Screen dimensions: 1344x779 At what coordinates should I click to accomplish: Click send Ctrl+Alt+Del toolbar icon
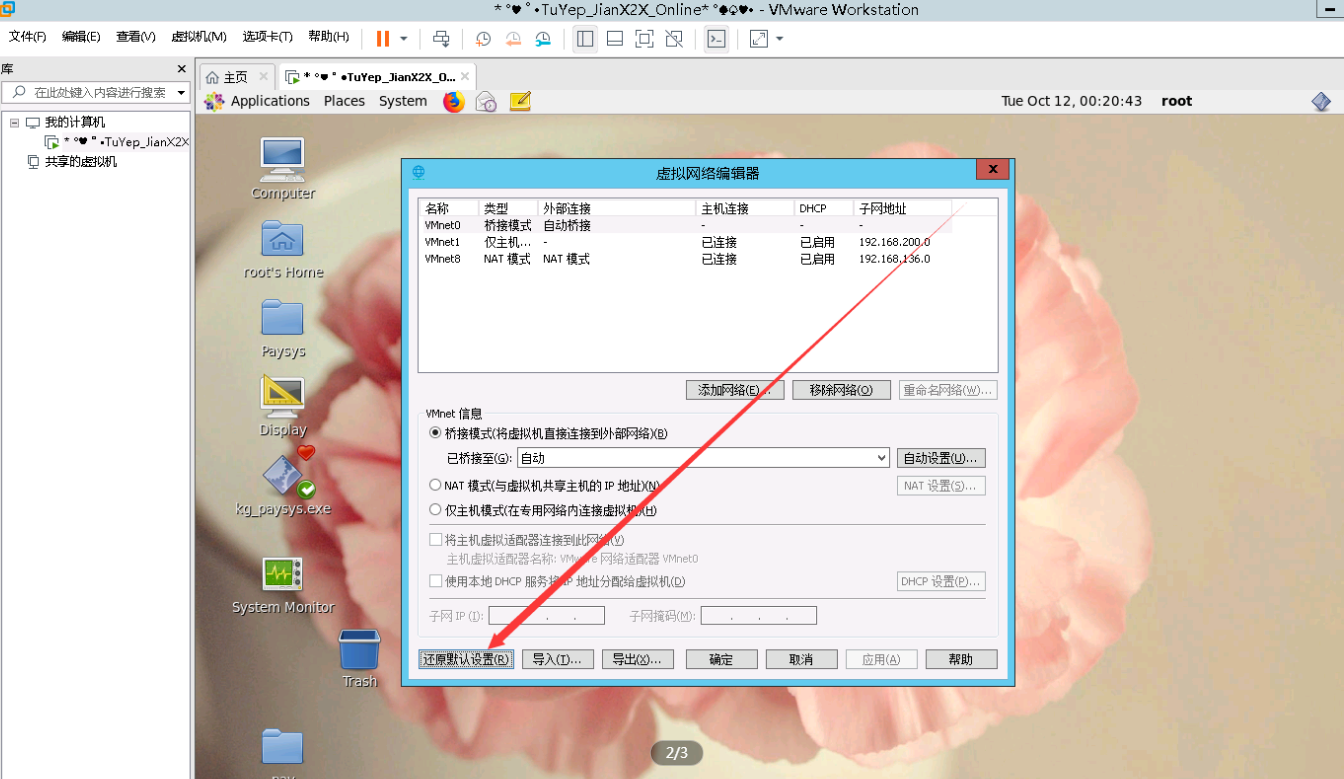point(441,38)
